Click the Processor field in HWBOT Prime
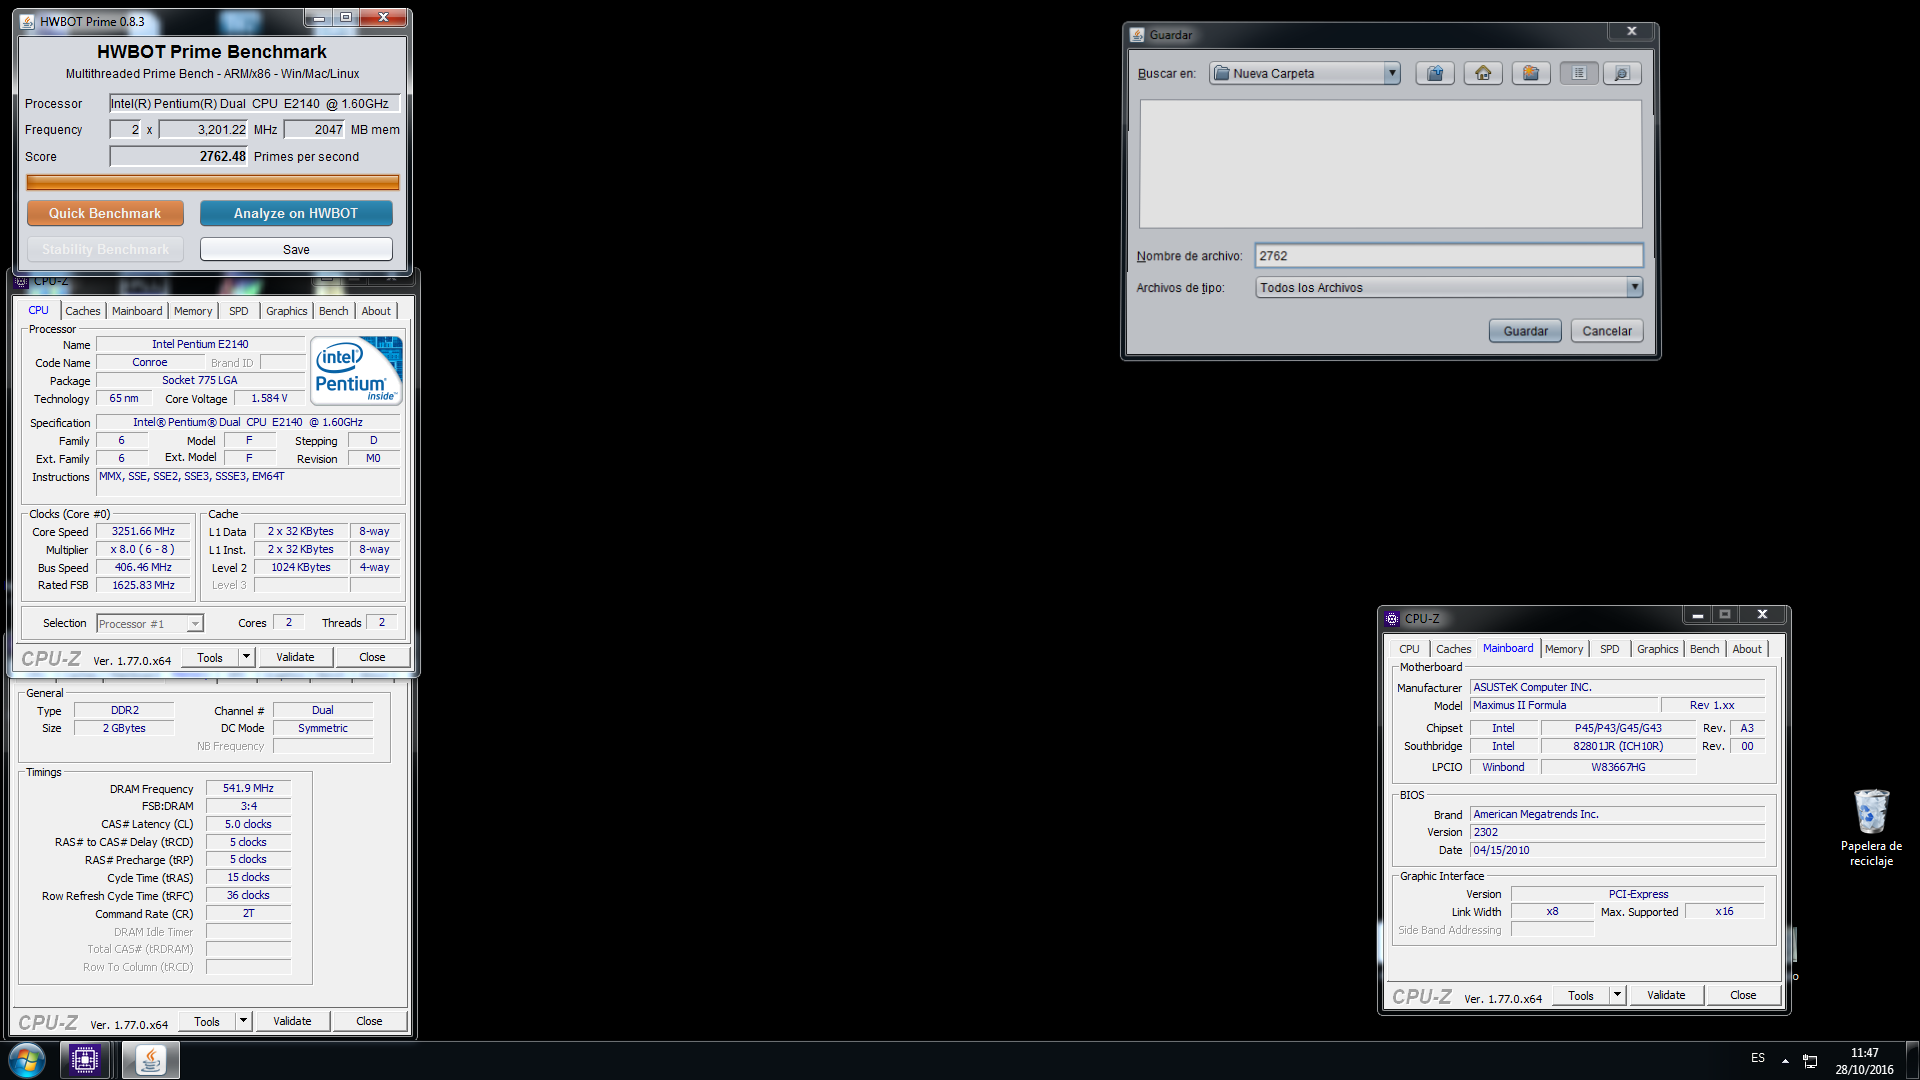Screen dimensions: 1920x1080 click(254, 104)
